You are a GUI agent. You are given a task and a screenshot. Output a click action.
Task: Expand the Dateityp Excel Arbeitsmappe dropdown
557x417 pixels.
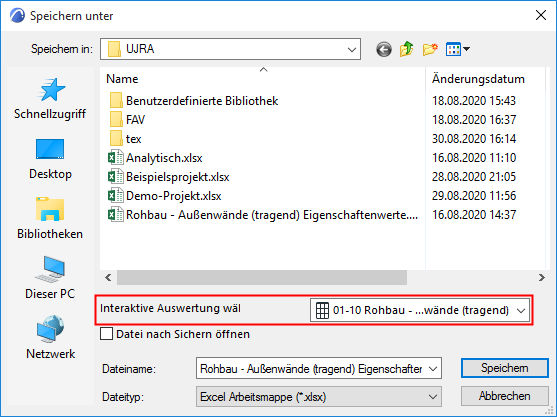coord(319,397)
